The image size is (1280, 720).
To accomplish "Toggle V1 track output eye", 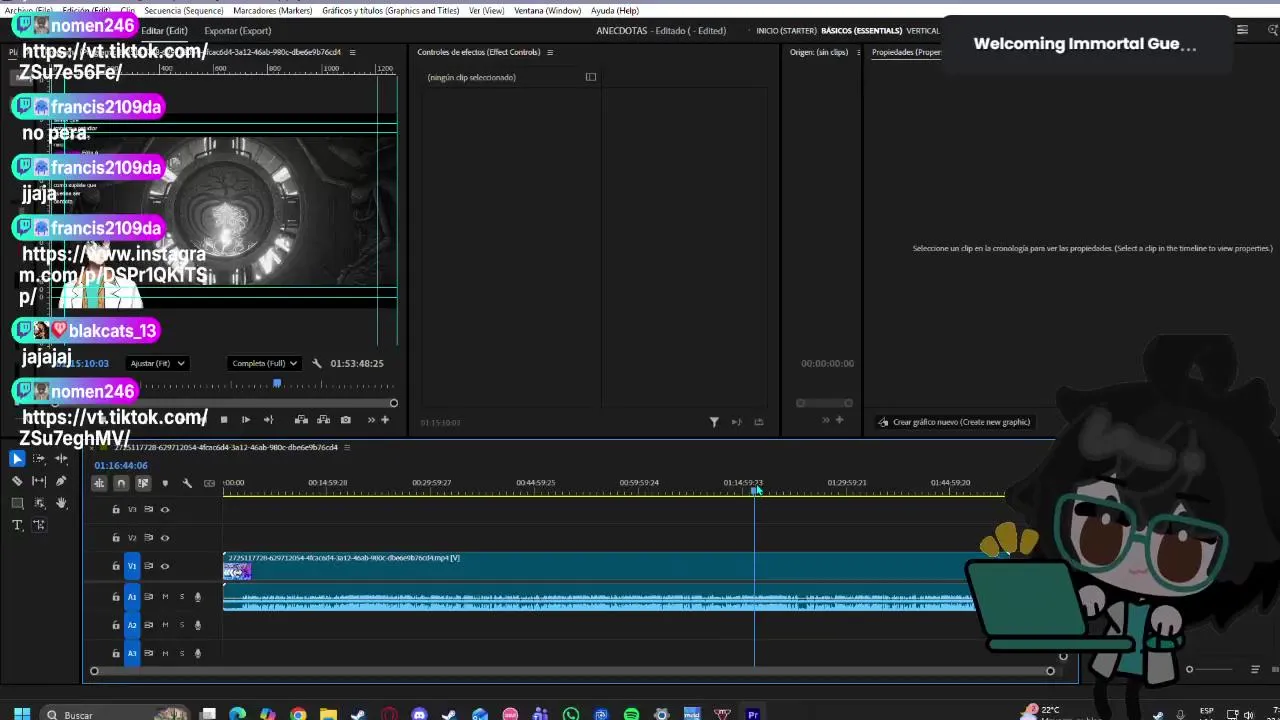I will click(165, 566).
